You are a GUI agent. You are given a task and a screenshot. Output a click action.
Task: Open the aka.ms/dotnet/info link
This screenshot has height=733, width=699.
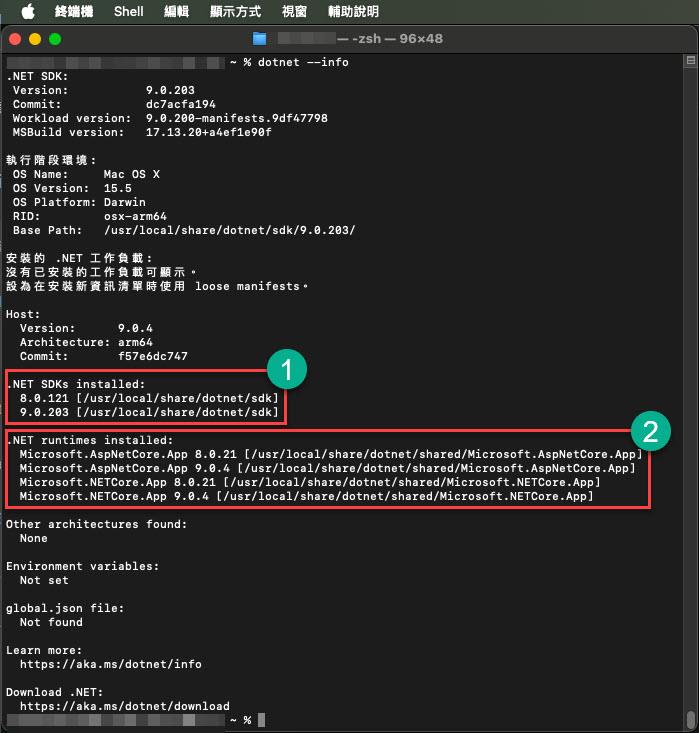110,664
